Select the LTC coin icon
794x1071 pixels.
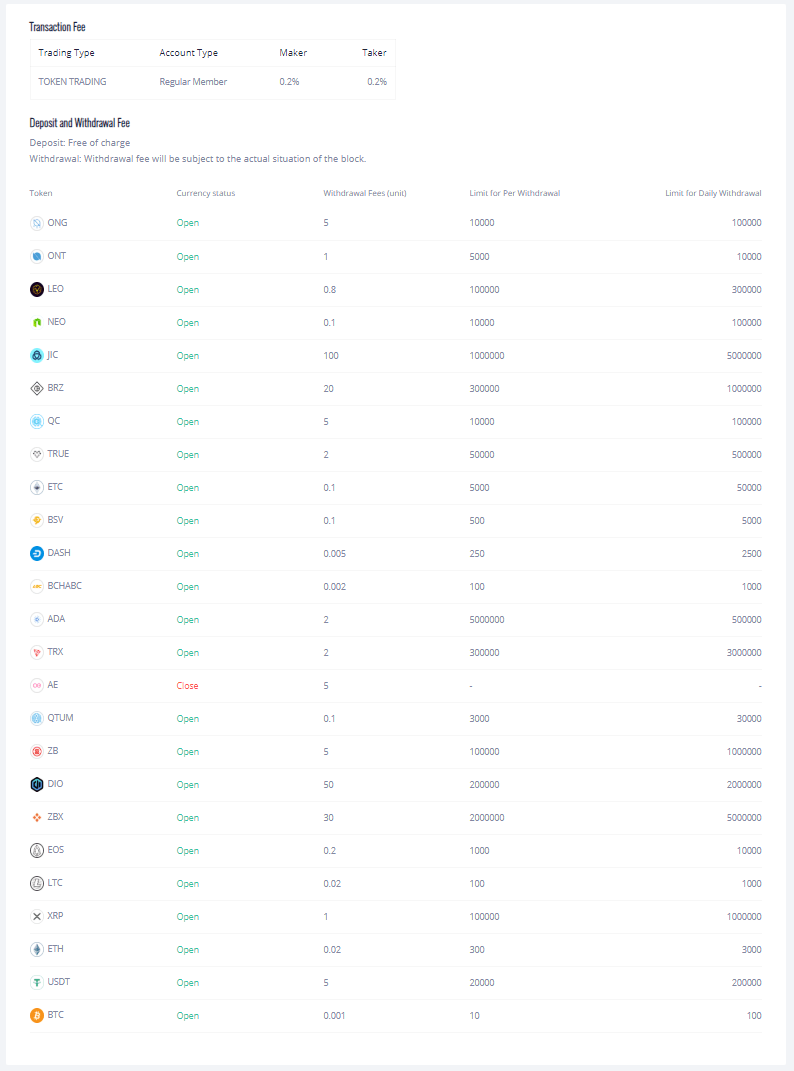pos(37,883)
